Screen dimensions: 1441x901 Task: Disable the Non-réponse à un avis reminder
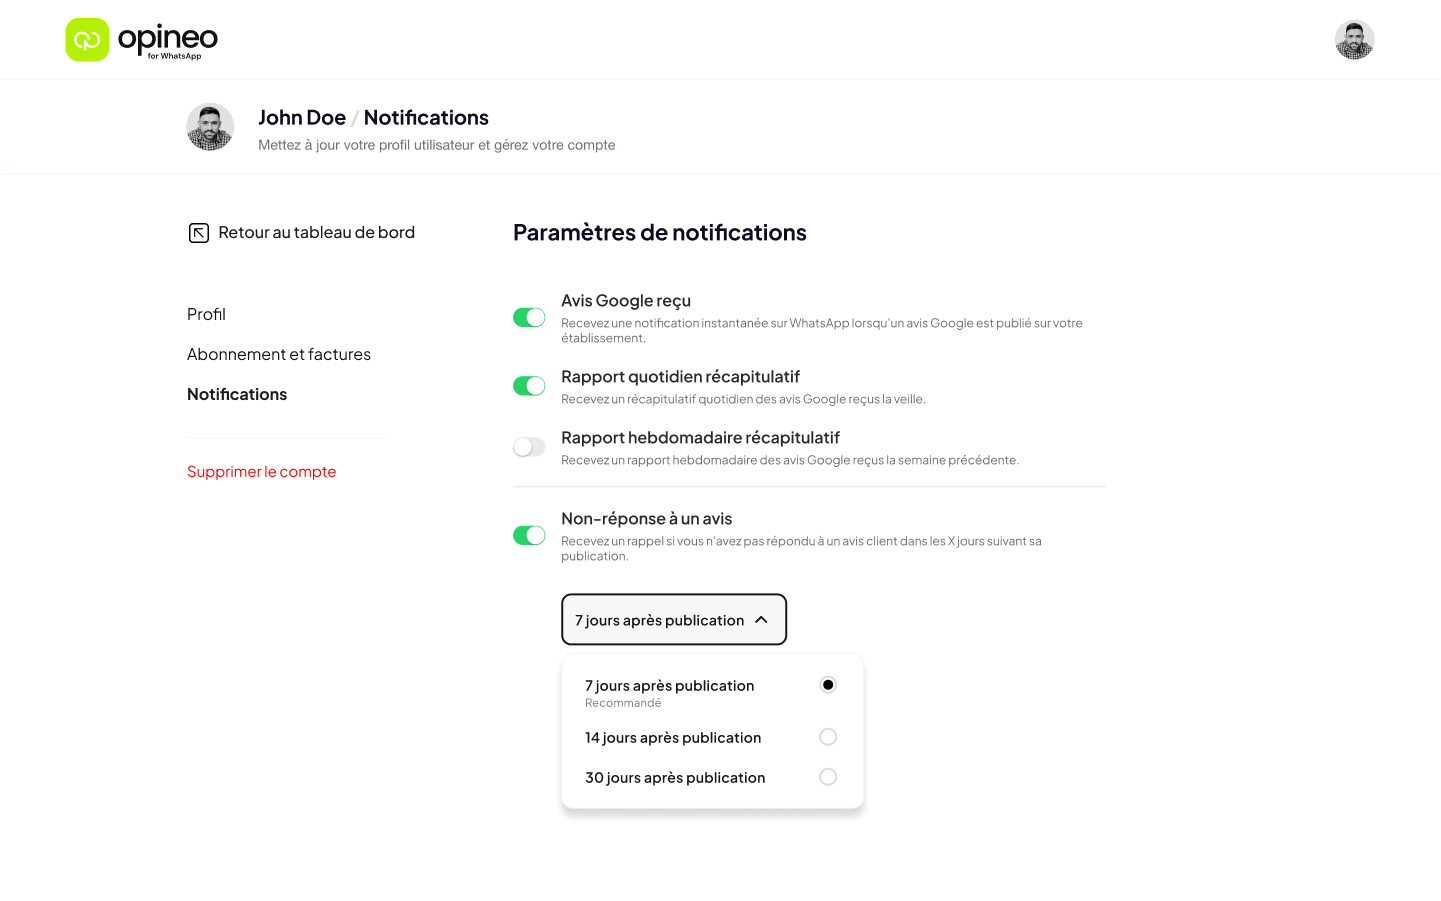[x=529, y=535]
